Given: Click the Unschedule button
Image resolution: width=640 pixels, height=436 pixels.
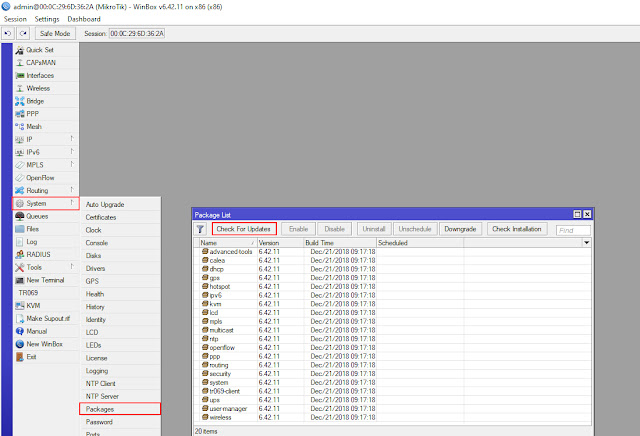Looking at the screenshot, I should 415,229.
